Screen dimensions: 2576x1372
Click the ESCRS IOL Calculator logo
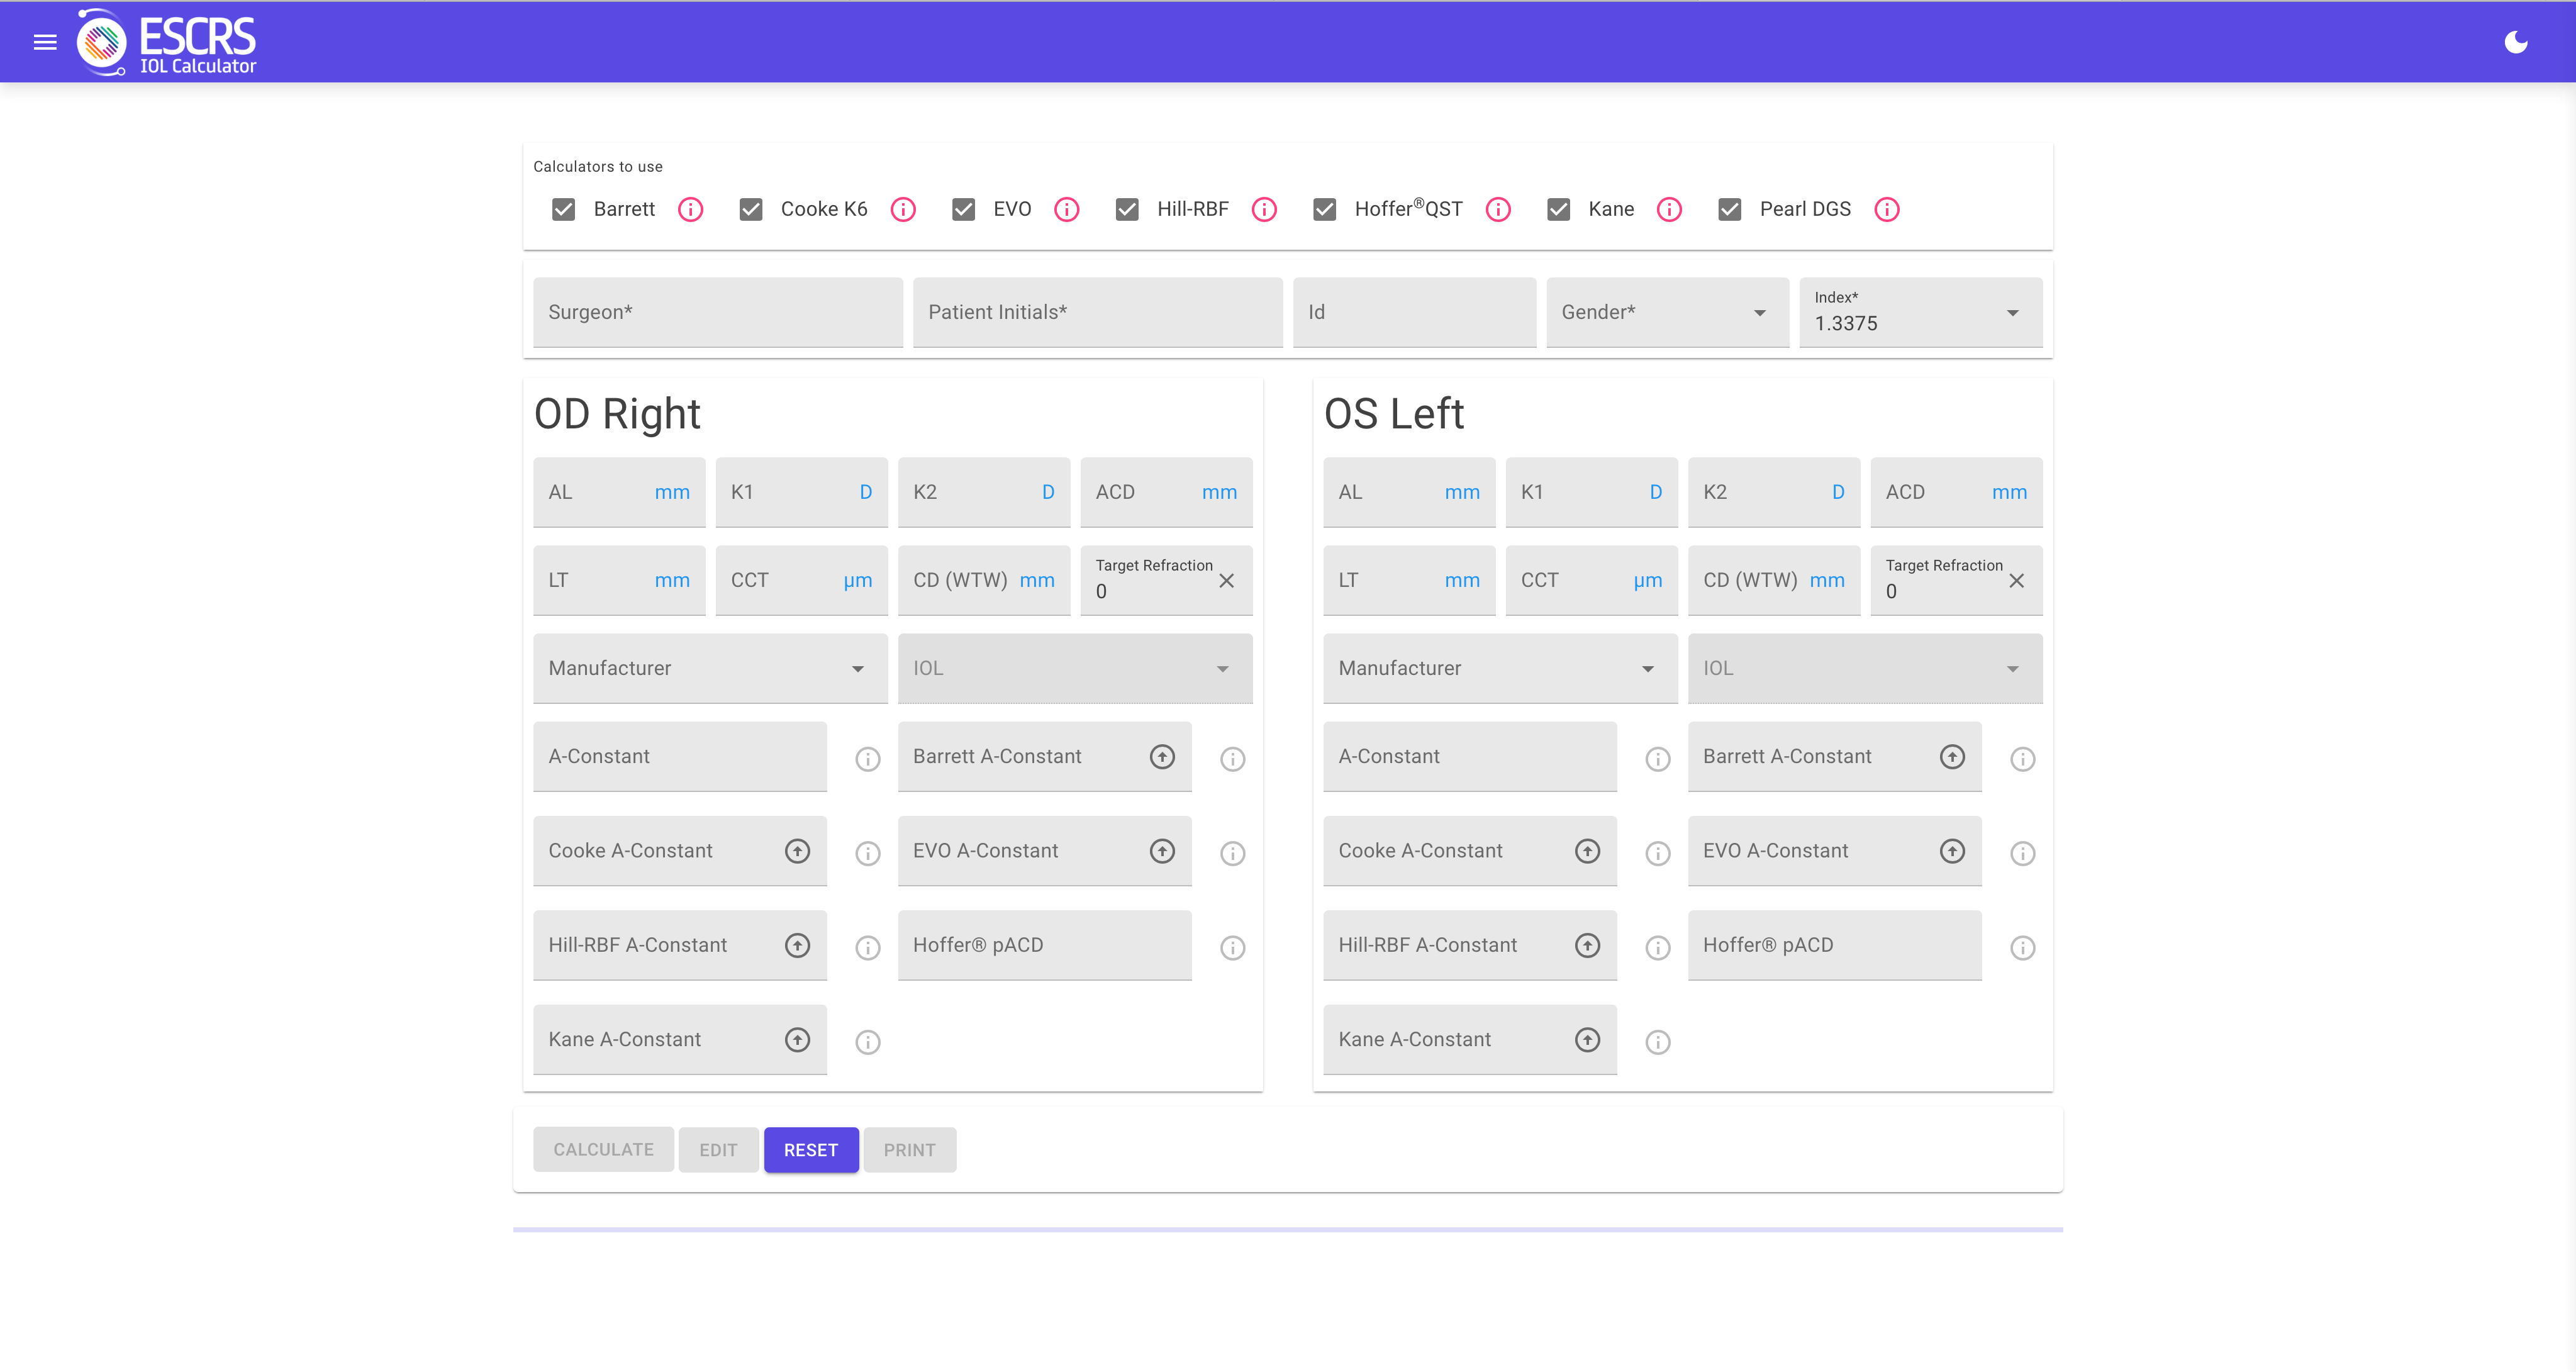167,42
